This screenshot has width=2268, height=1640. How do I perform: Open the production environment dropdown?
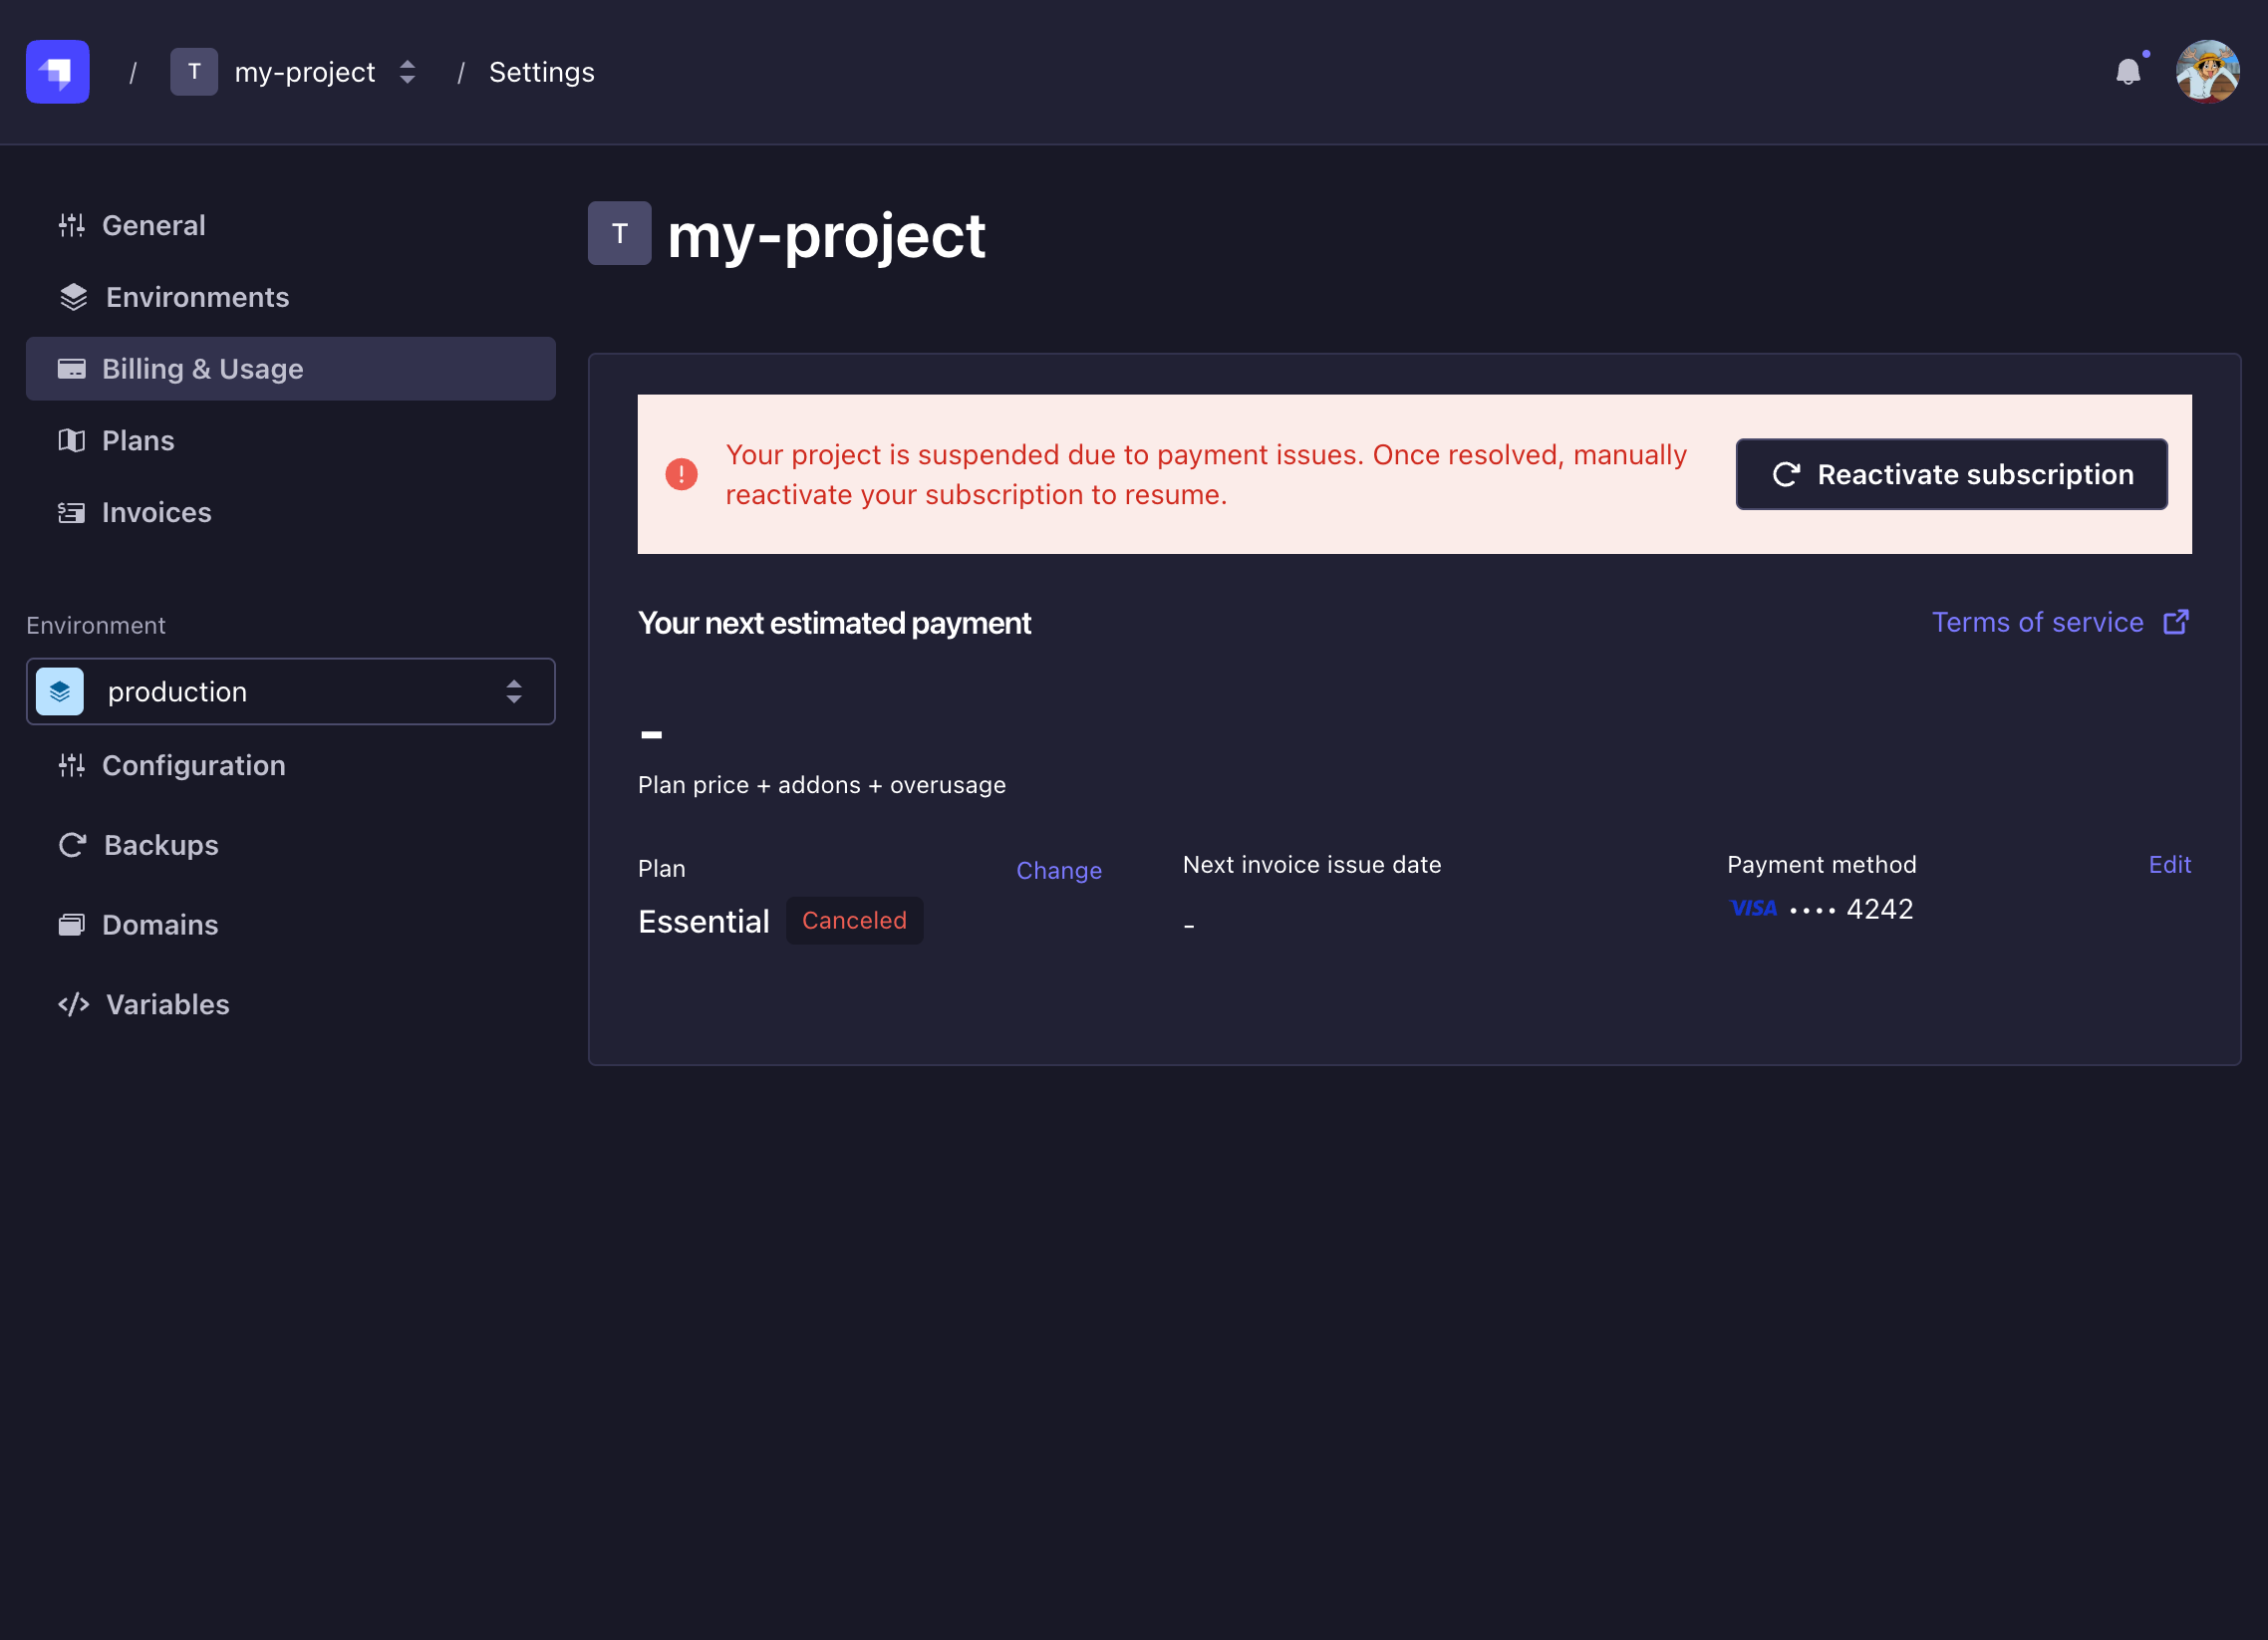pos(290,692)
